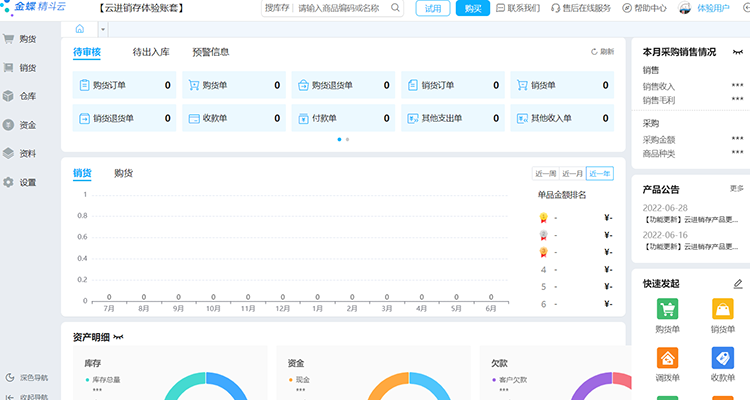Open the 仓库 sidebar module
Image resolution: width=750 pixels, height=400 pixels.
point(20,96)
